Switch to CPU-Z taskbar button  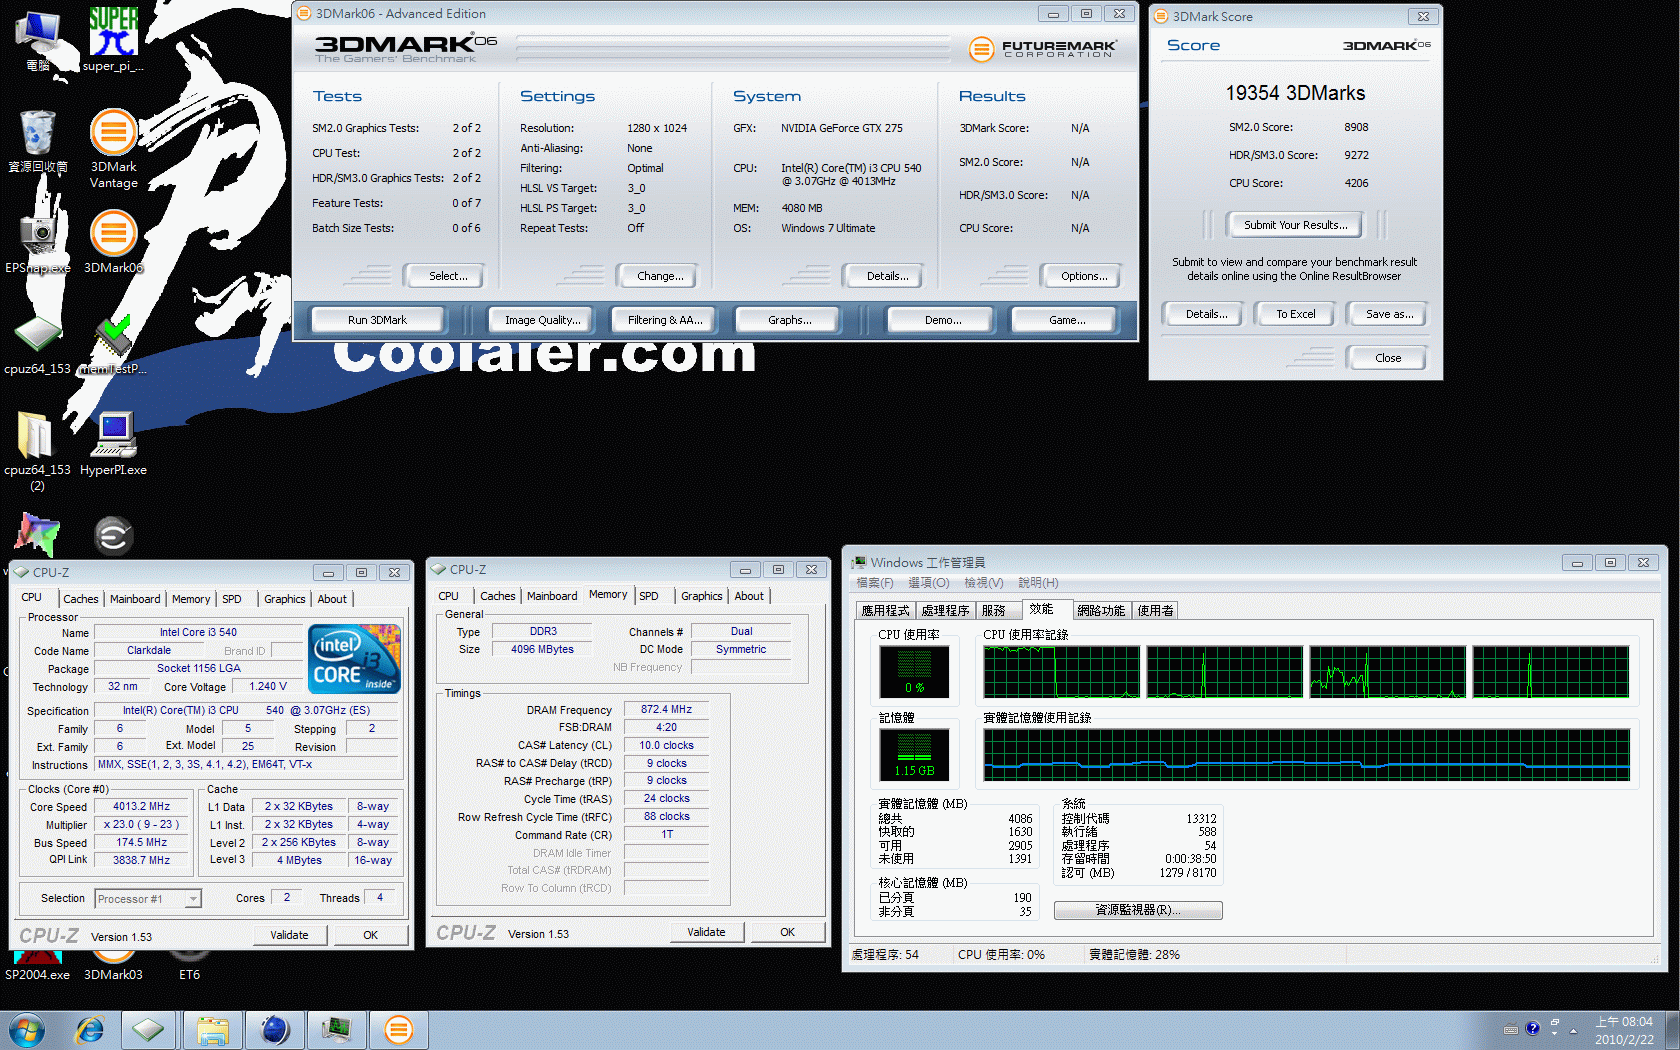(x=150, y=1030)
